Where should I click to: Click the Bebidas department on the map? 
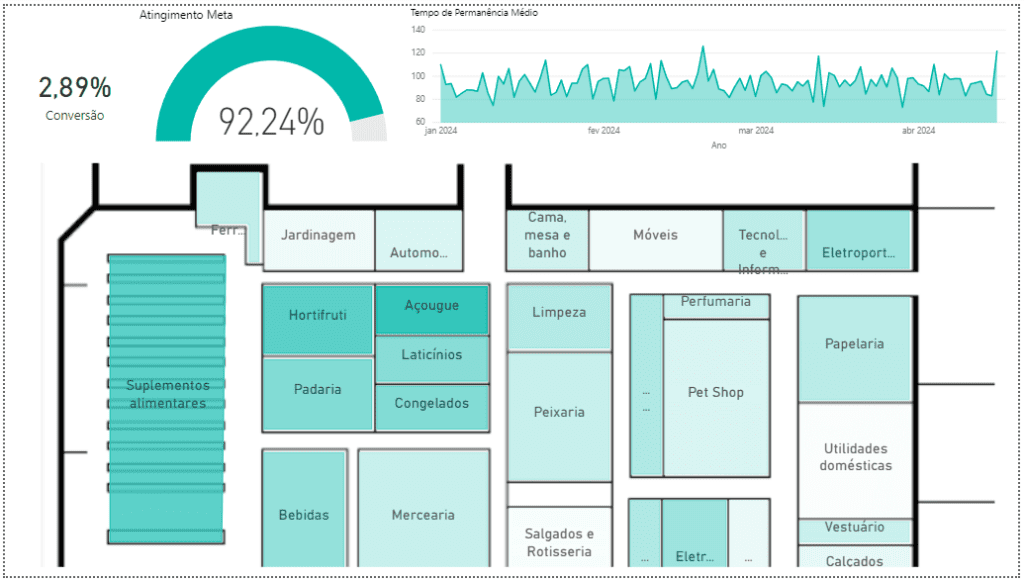(x=304, y=508)
